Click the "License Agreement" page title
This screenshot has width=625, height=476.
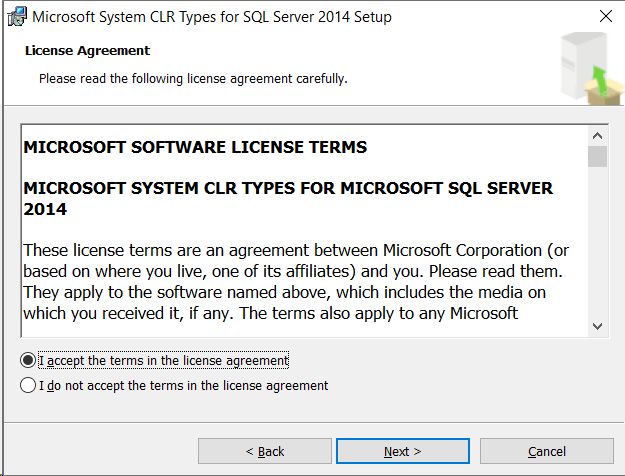point(87,51)
